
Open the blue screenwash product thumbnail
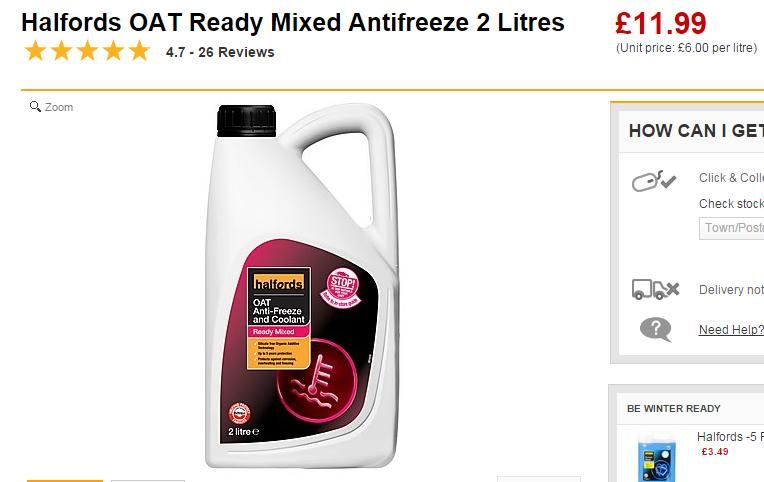[657, 458]
